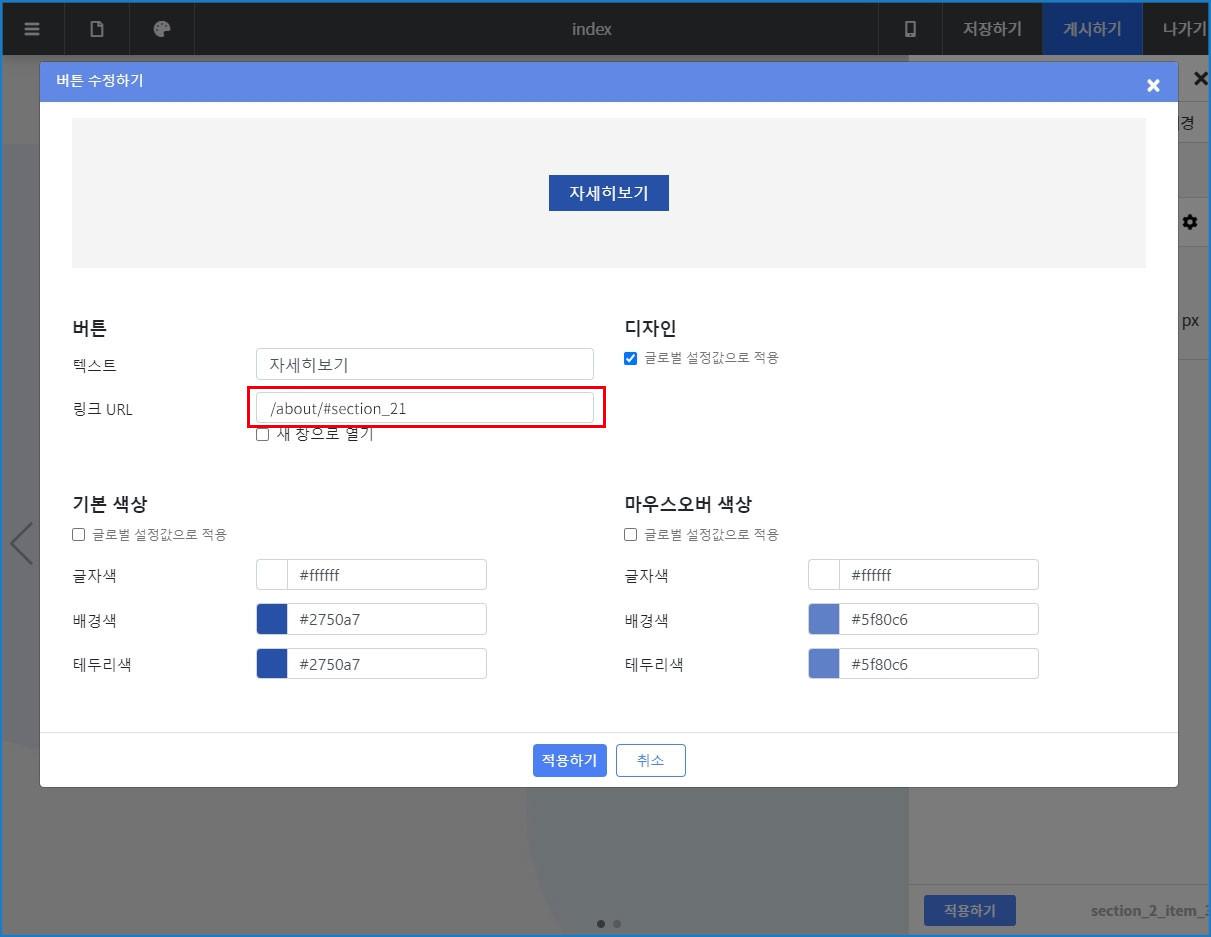Open the hamburger menu icon
This screenshot has width=1211, height=937.
coord(32,29)
